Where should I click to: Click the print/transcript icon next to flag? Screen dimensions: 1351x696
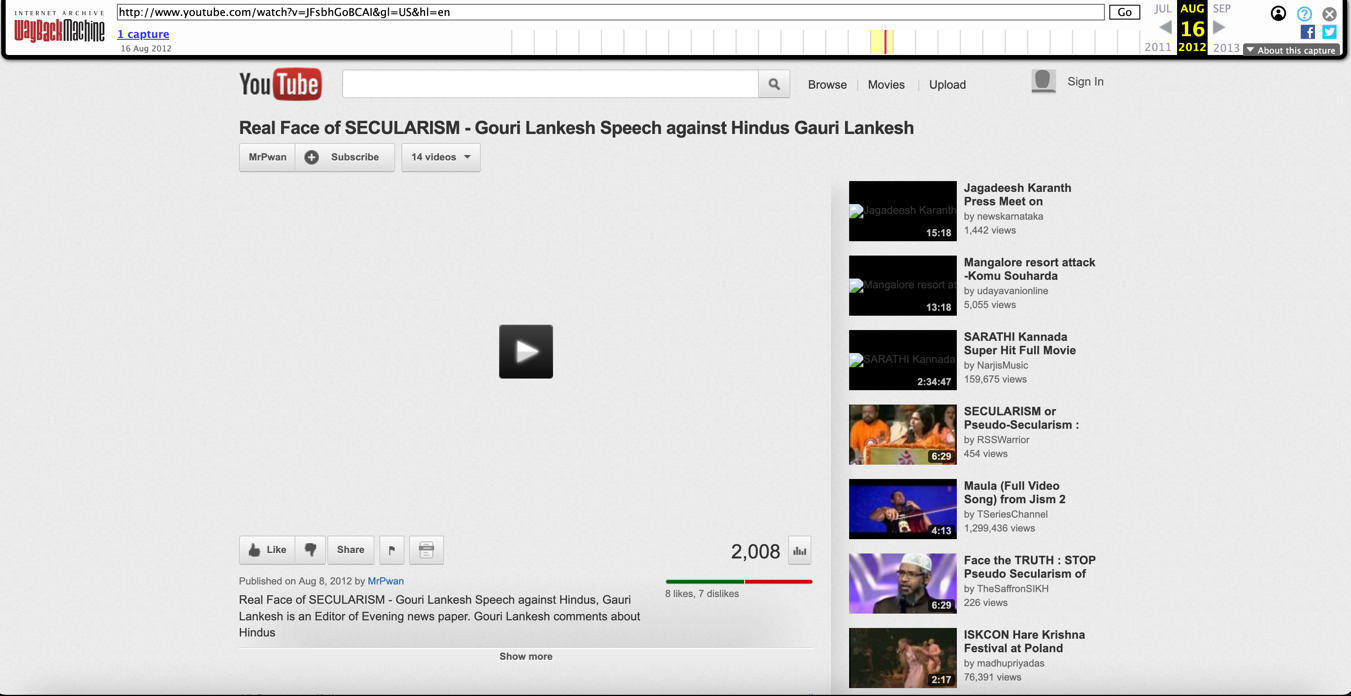pyautogui.click(x=426, y=549)
